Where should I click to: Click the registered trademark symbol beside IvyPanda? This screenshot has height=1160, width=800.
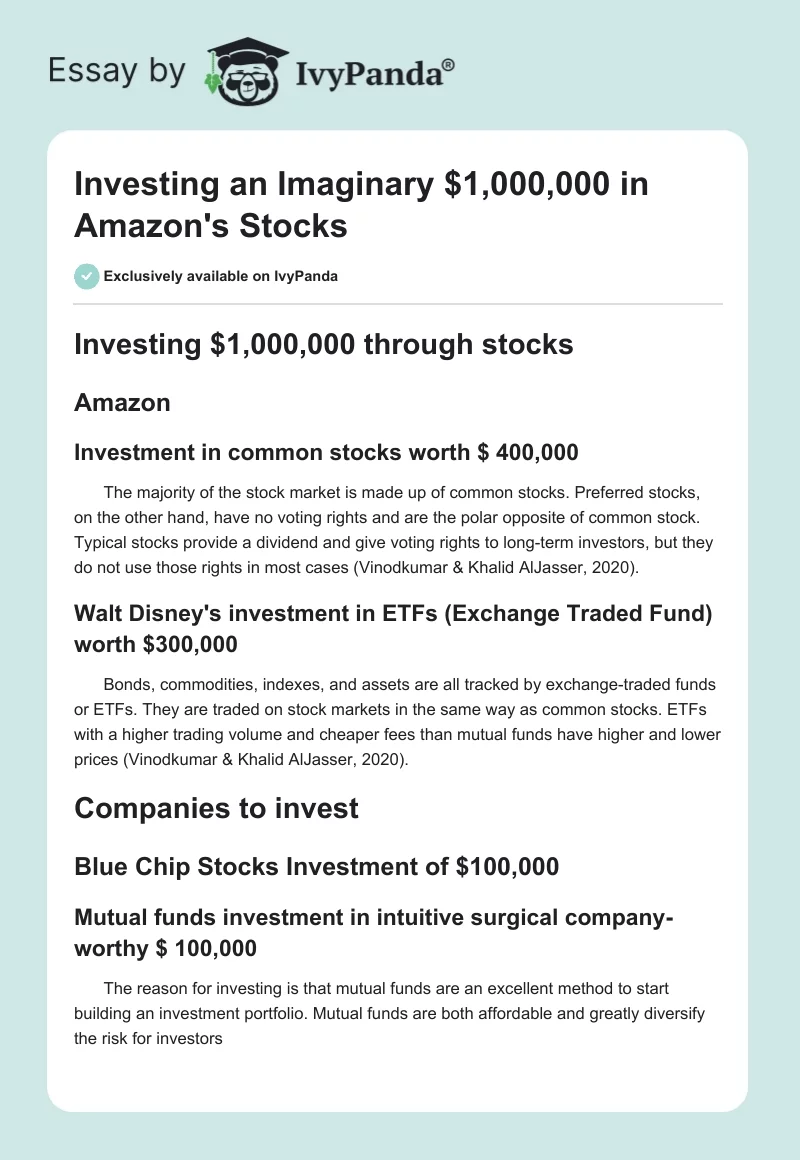pyautogui.click(x=449, y=65)
